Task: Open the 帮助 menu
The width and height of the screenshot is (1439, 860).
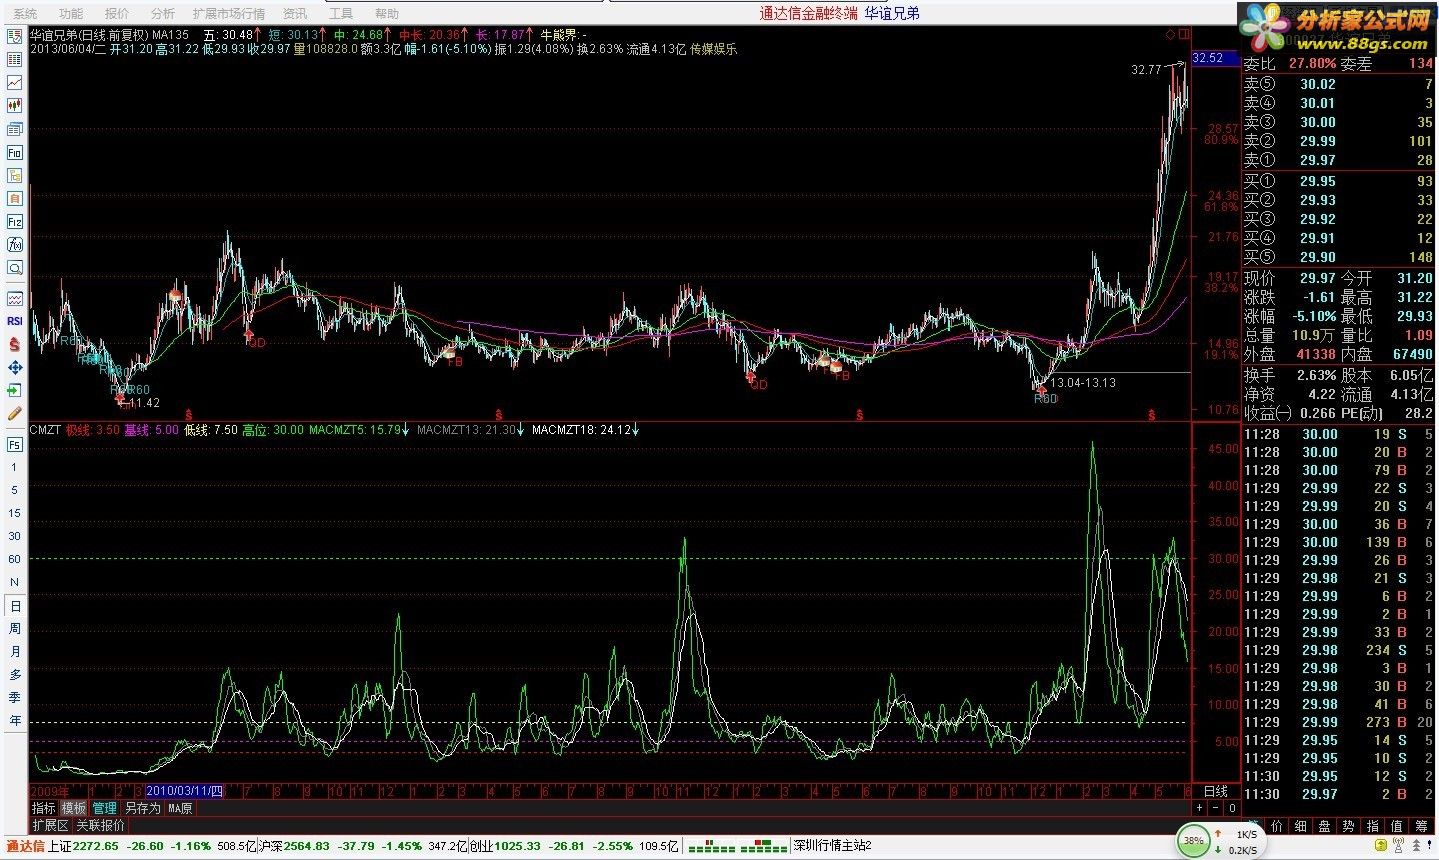Action: pyautogui.click(x=386, y=14)
